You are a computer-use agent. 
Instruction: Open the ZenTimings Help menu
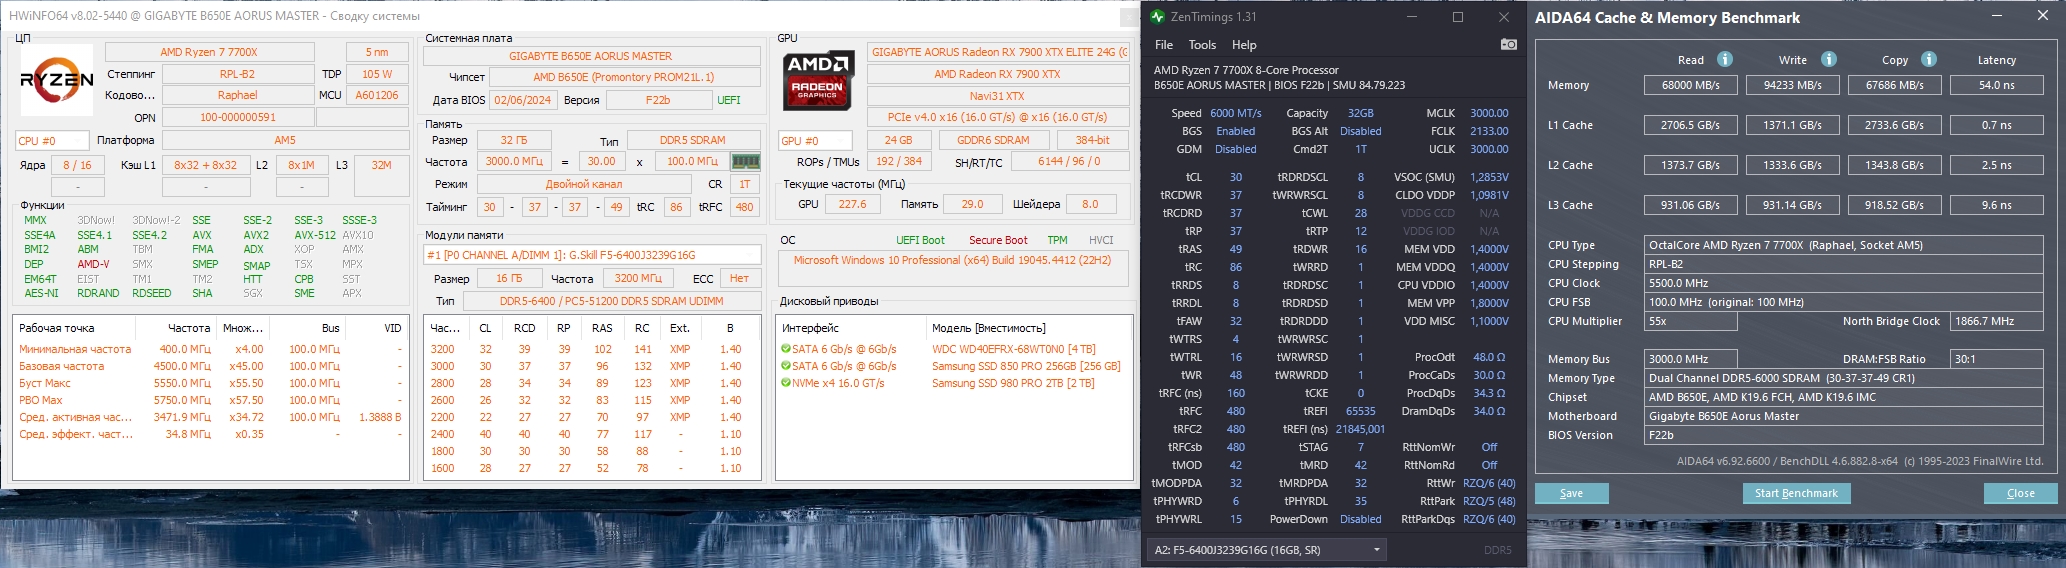(1244, 45)
